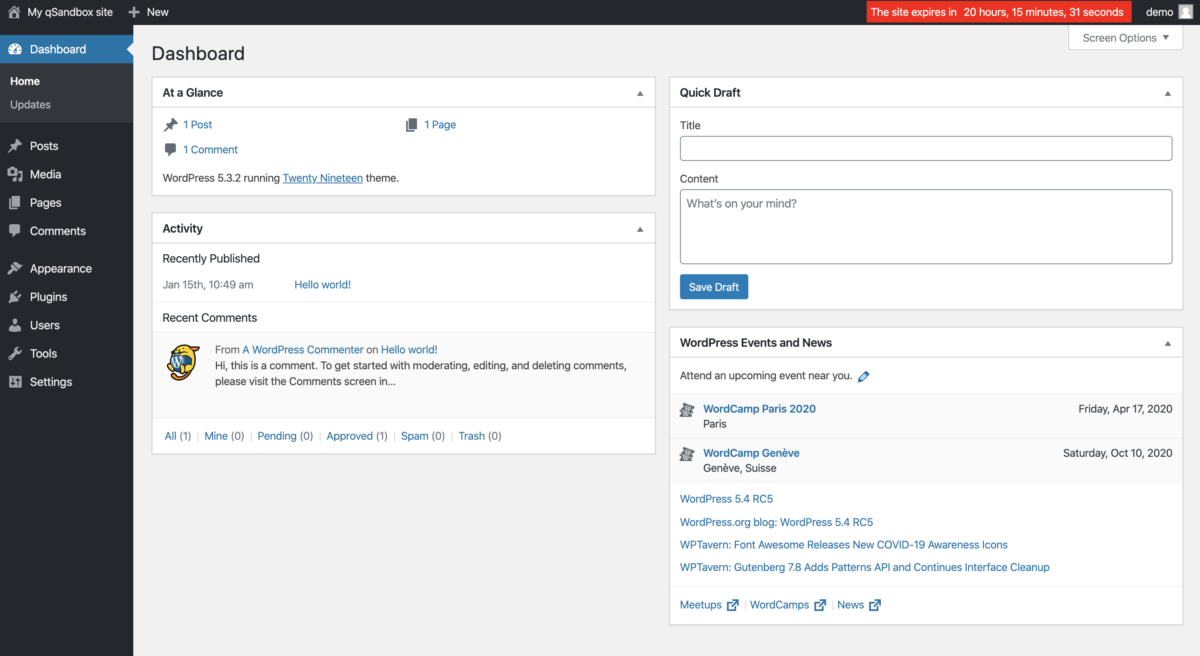Collapse the At a Glance panel
The width and height of the screenshot is (1200, 656).
click(640, 93)
